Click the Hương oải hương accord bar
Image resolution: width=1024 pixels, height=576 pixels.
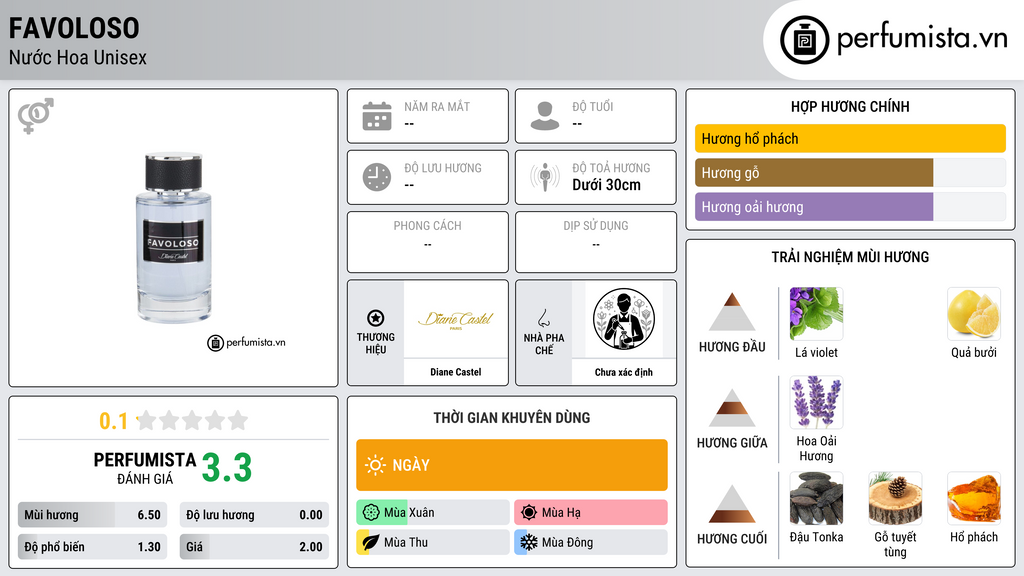point(850,207)
